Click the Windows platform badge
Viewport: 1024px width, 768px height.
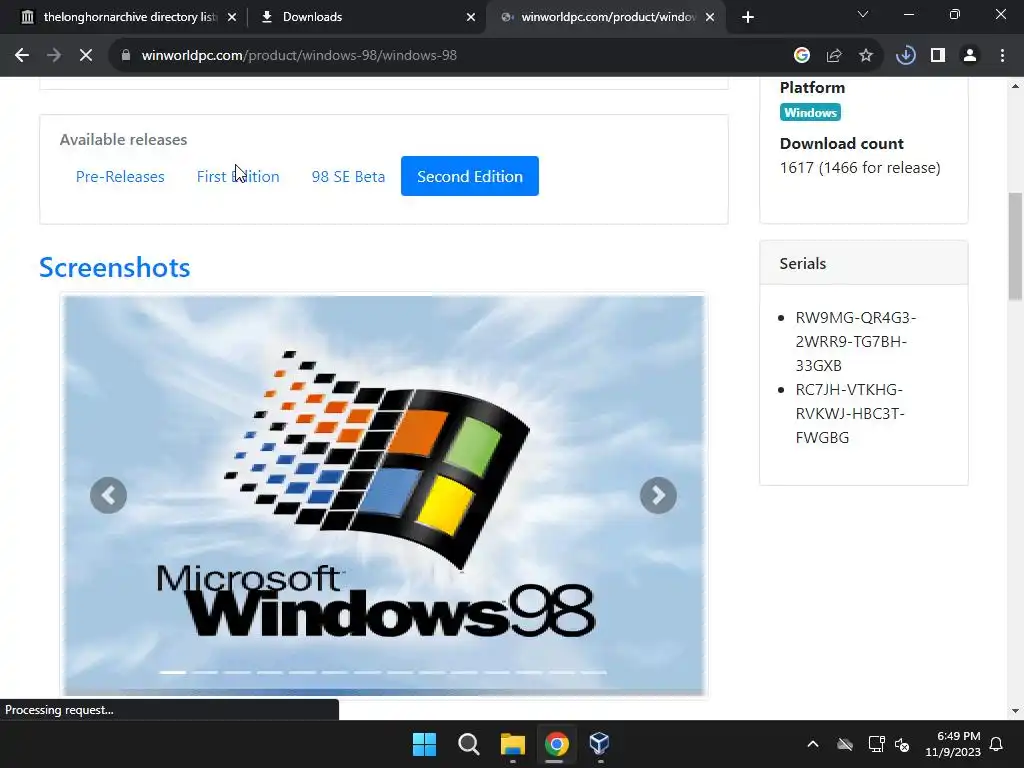tap(810, 112)
